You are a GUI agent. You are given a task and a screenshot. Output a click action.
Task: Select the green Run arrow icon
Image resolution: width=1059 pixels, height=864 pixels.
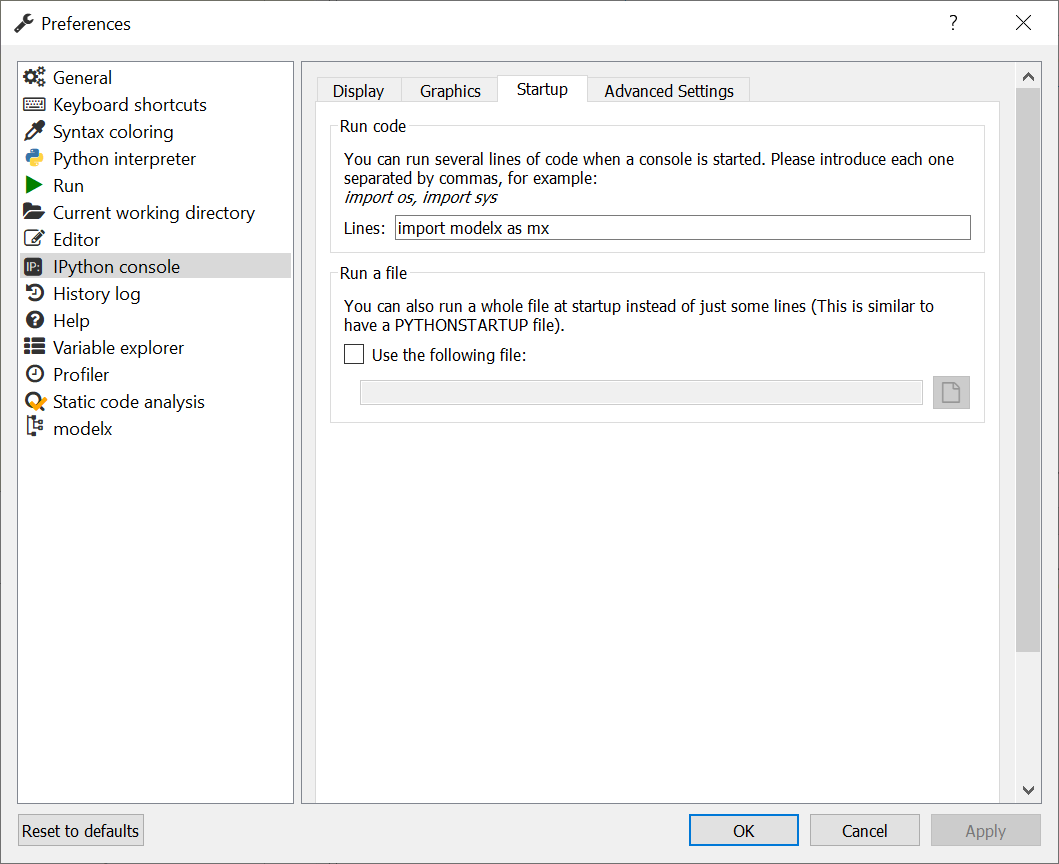[35, 185]
